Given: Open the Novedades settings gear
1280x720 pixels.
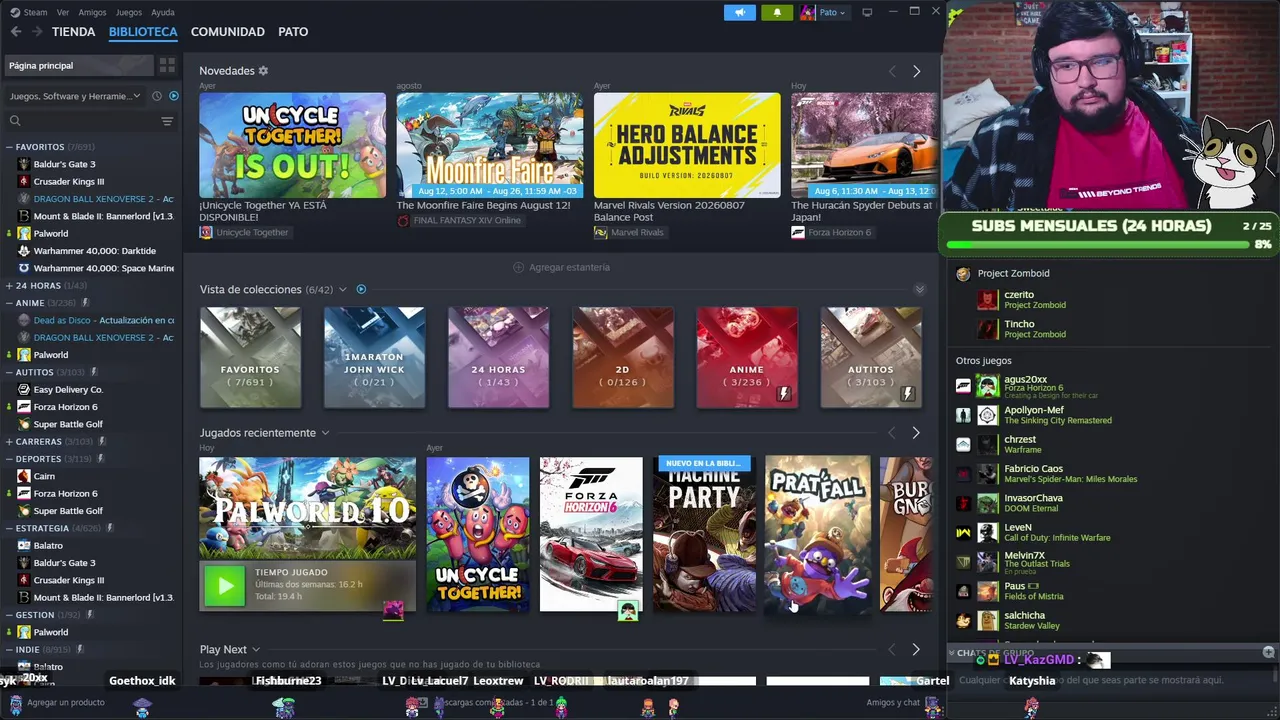Looking at the screenshot, I should point(263,71).
